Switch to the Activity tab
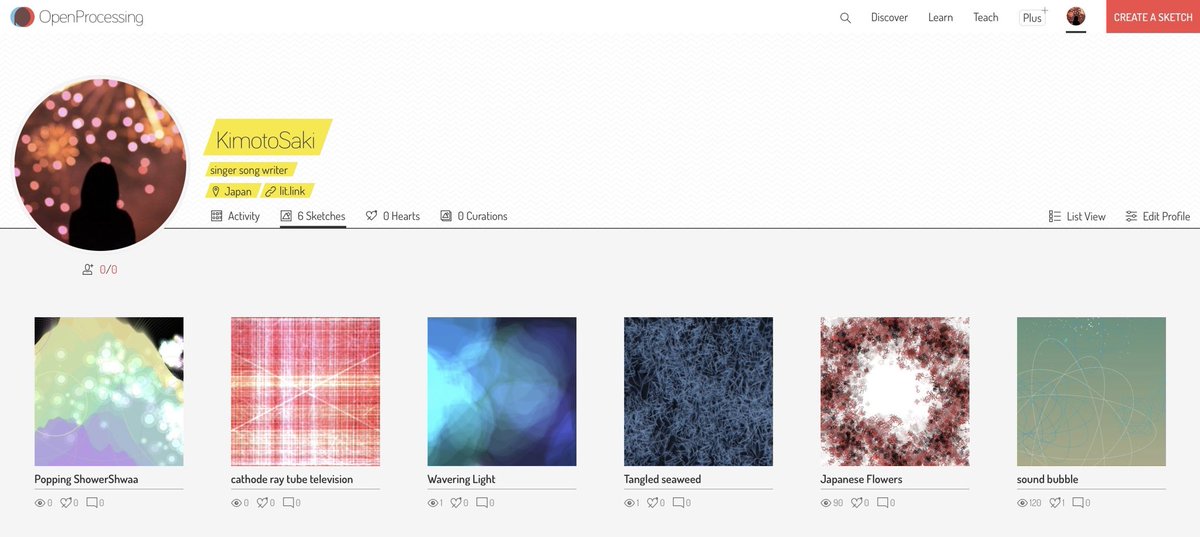Image resolution: width=1200 pixels, height=537 pixels. (x=236, y=216)
